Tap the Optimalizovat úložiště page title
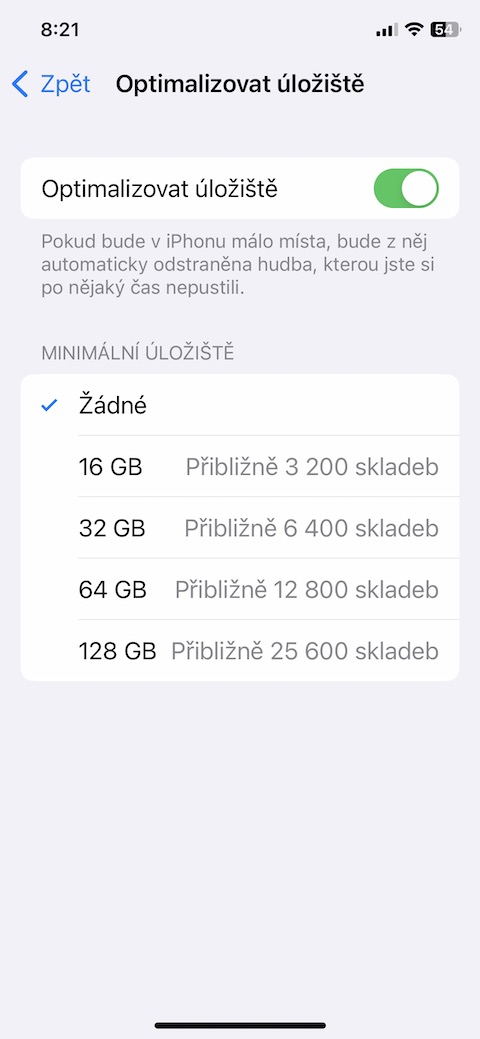Viewport: 480px width, 1039px height. (x=240, y=85)
